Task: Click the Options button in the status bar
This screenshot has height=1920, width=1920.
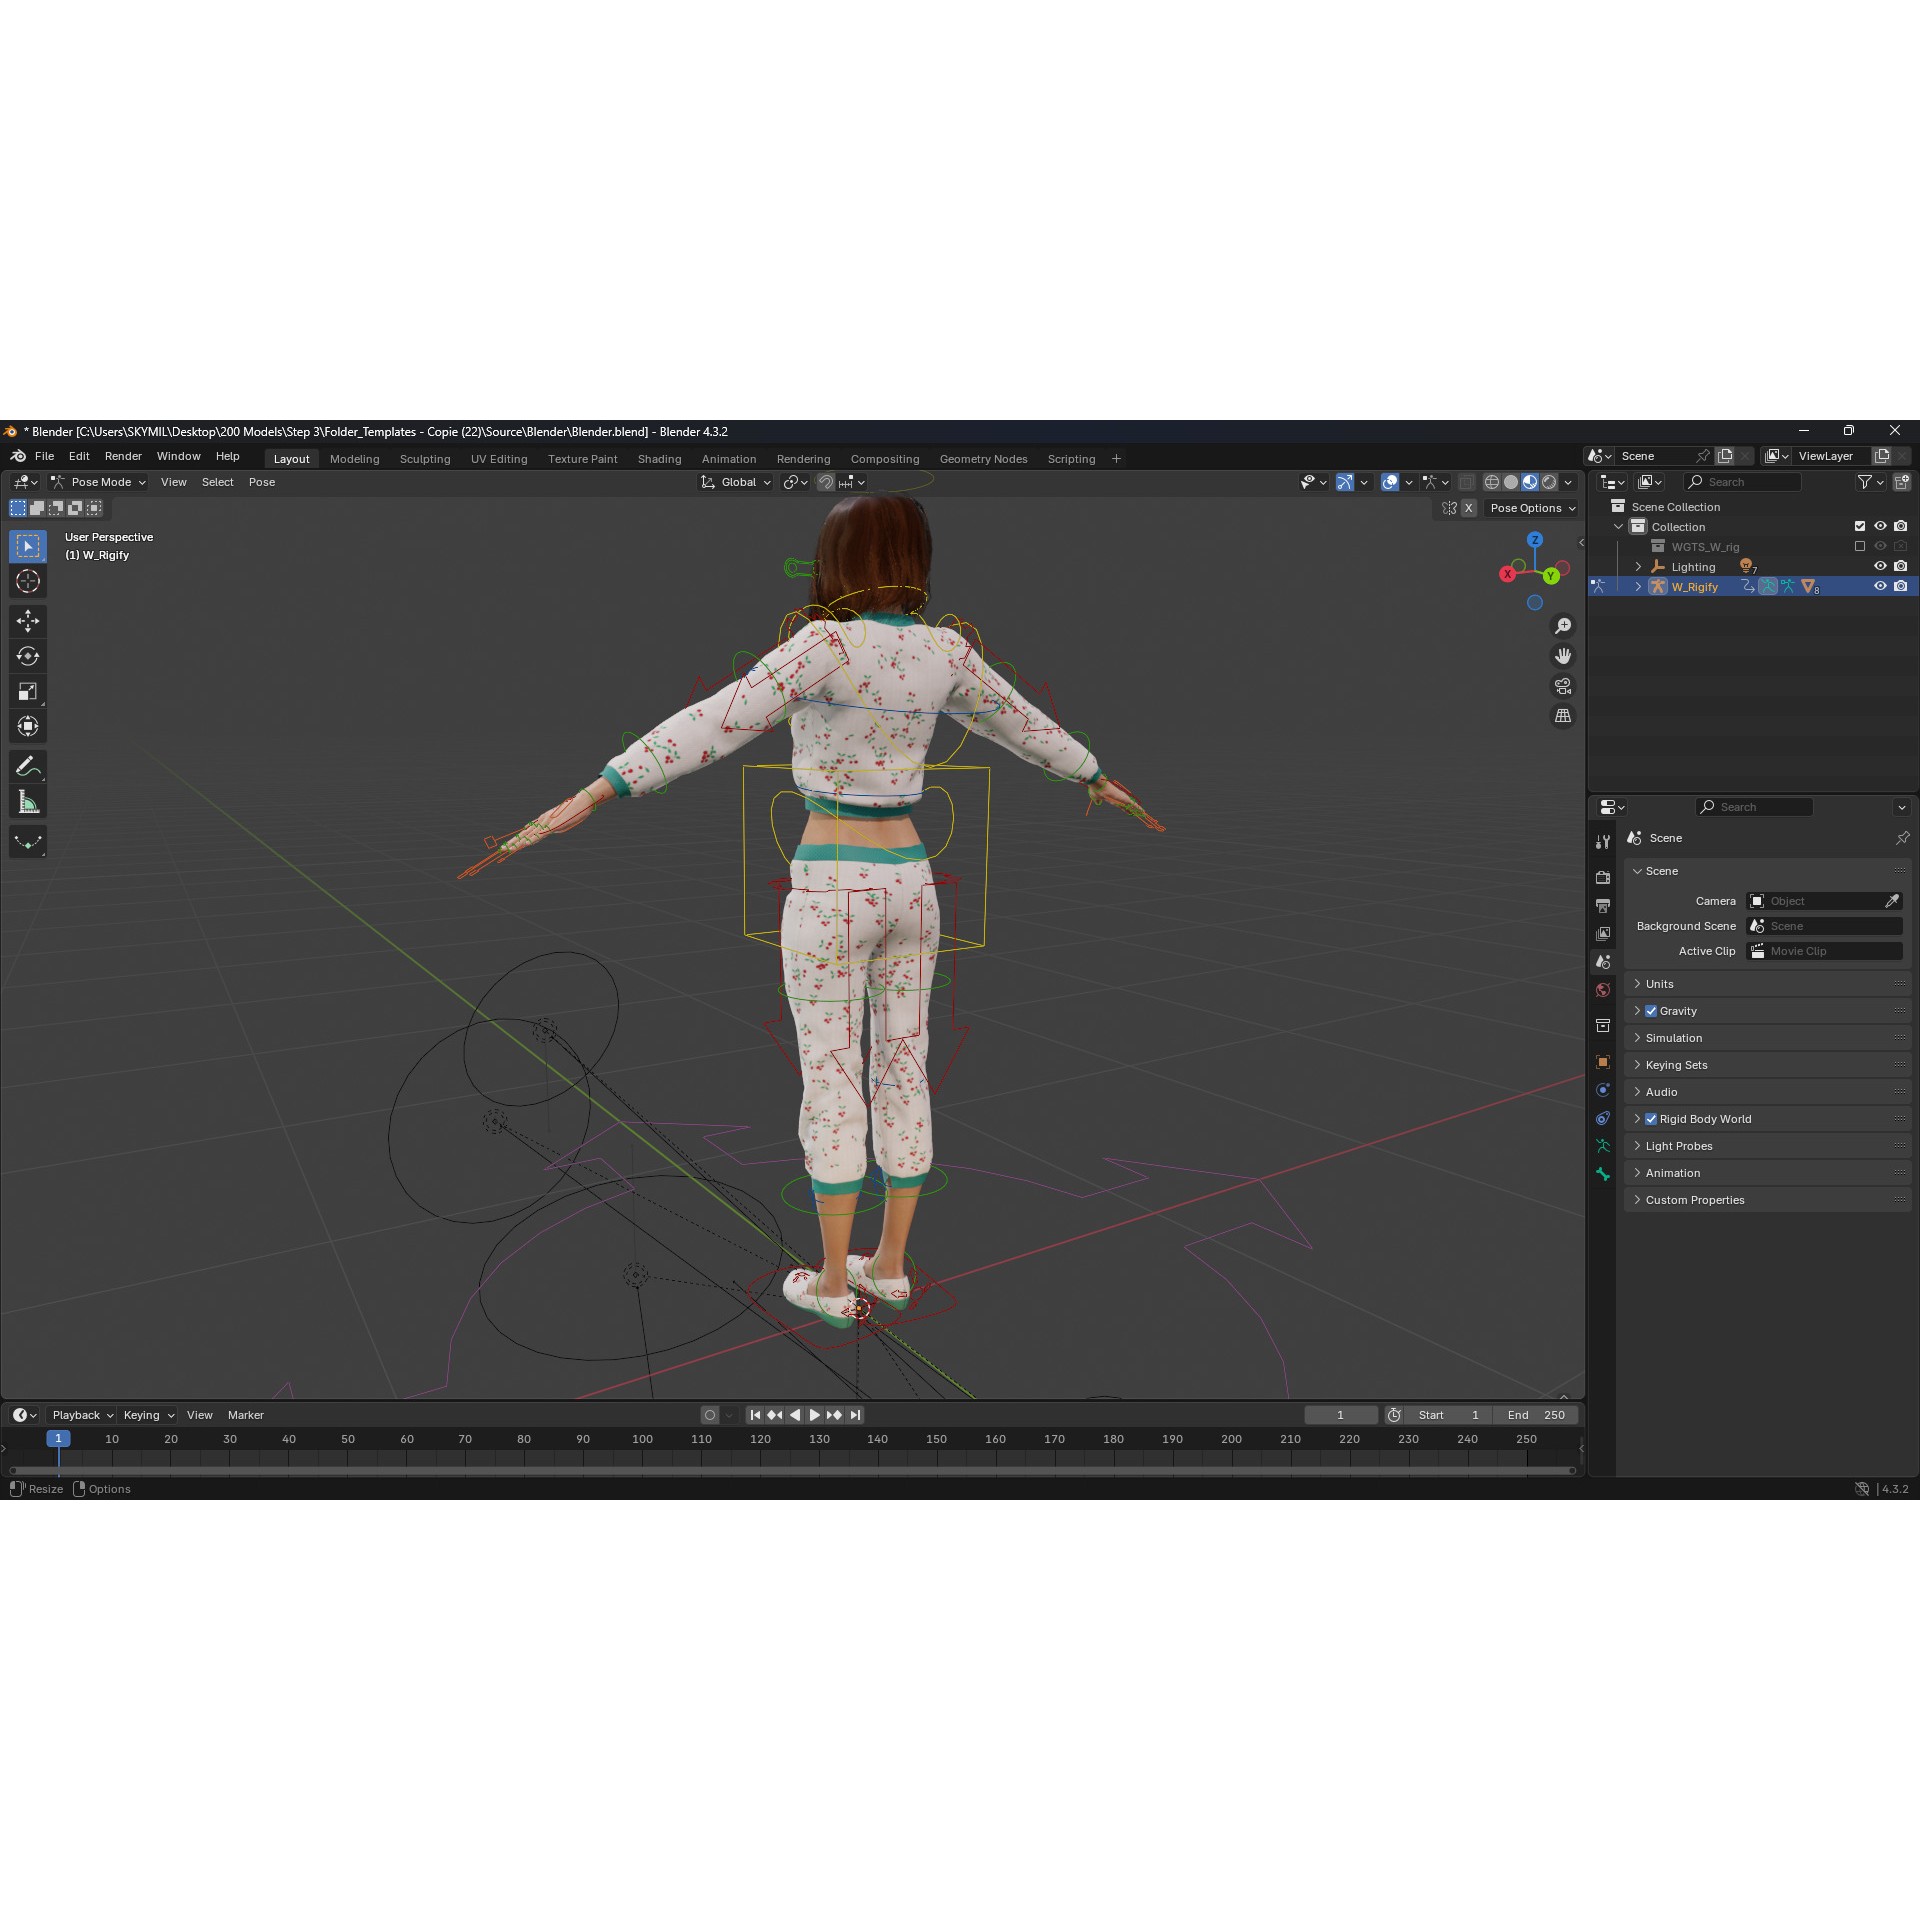Action: click(x=108, y=1488)
